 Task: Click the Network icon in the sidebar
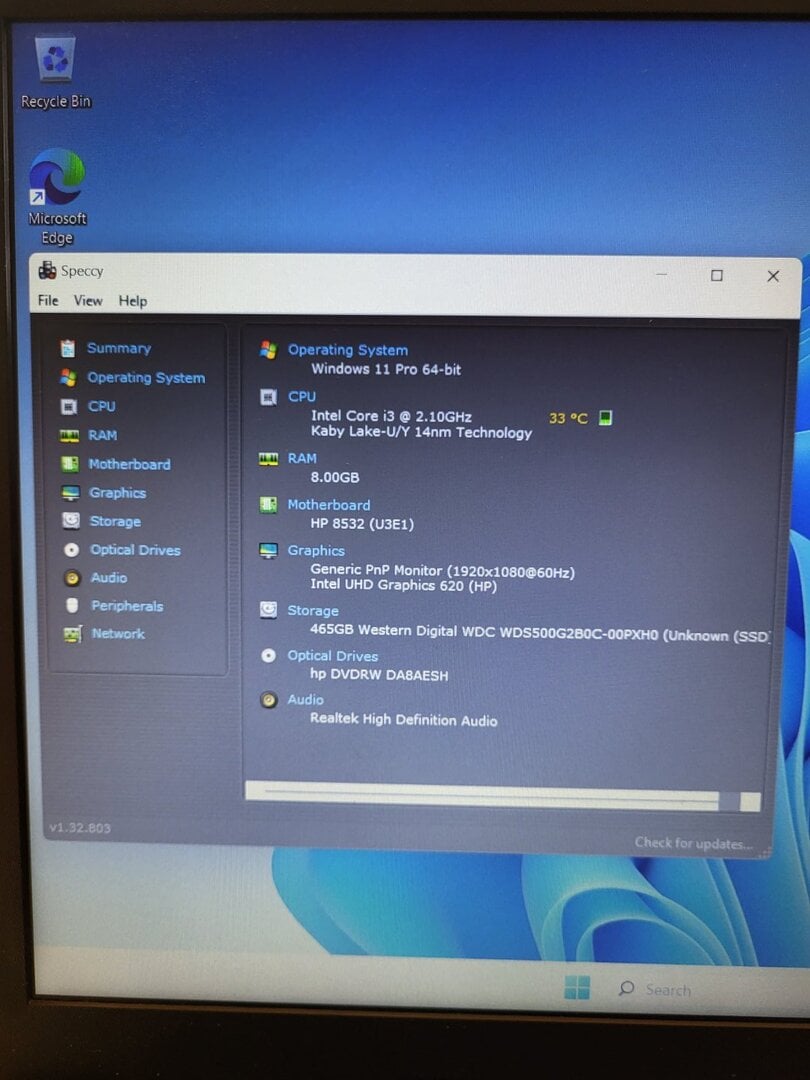(x=72, y=634)
